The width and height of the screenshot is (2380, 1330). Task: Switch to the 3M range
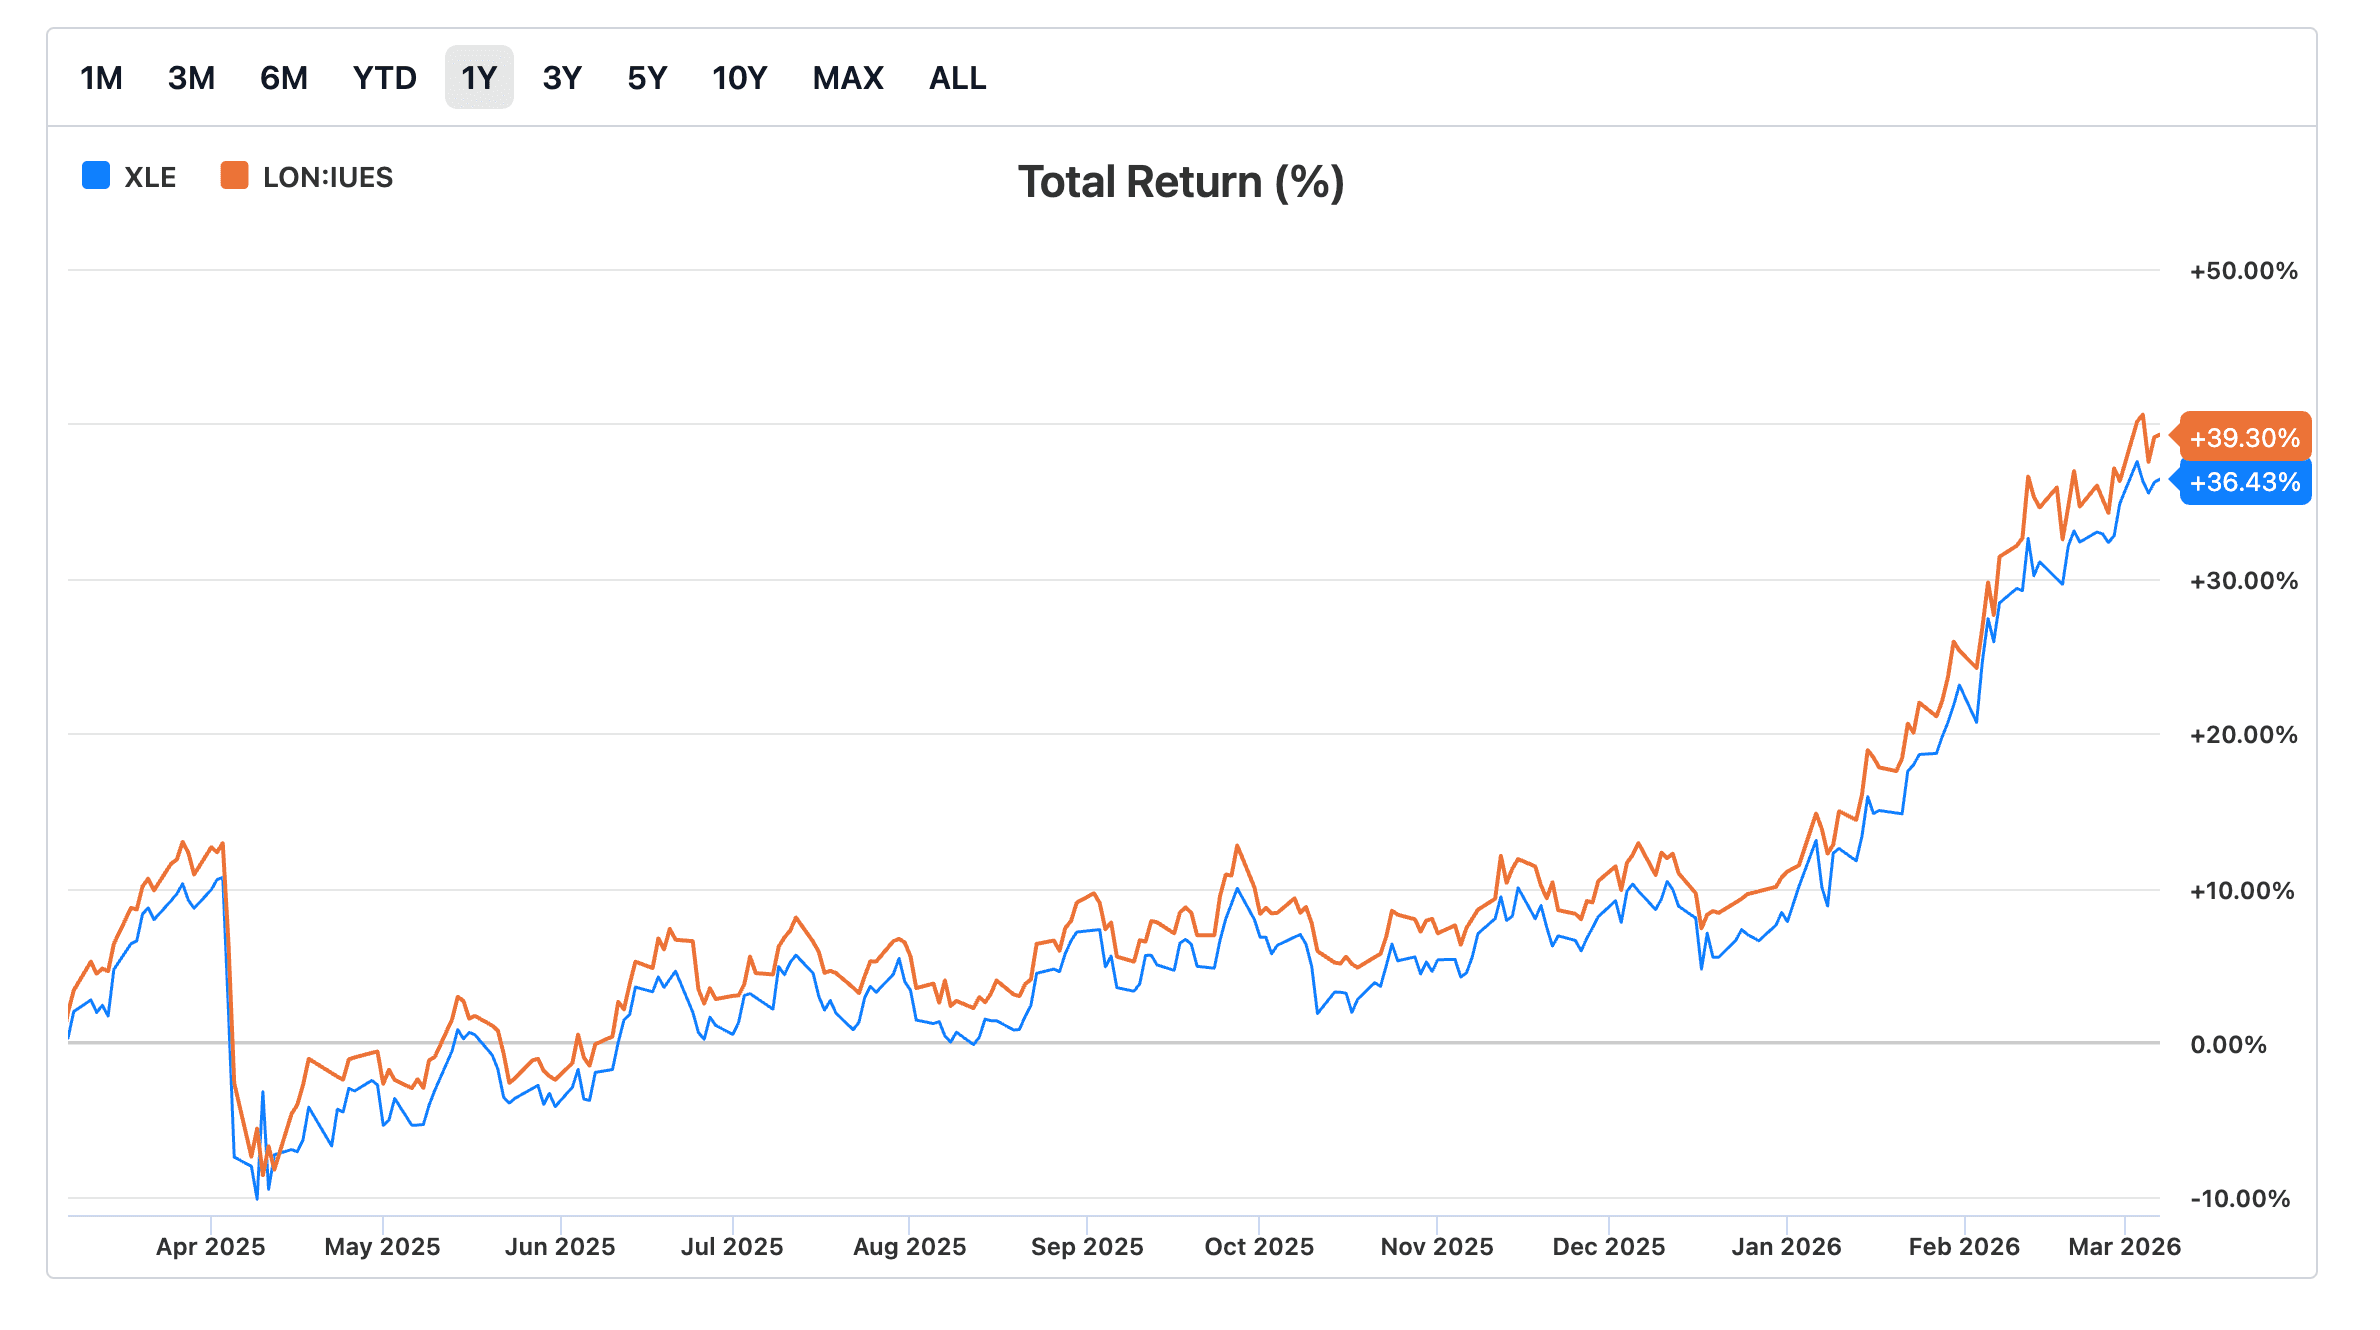tap(191, 78)
